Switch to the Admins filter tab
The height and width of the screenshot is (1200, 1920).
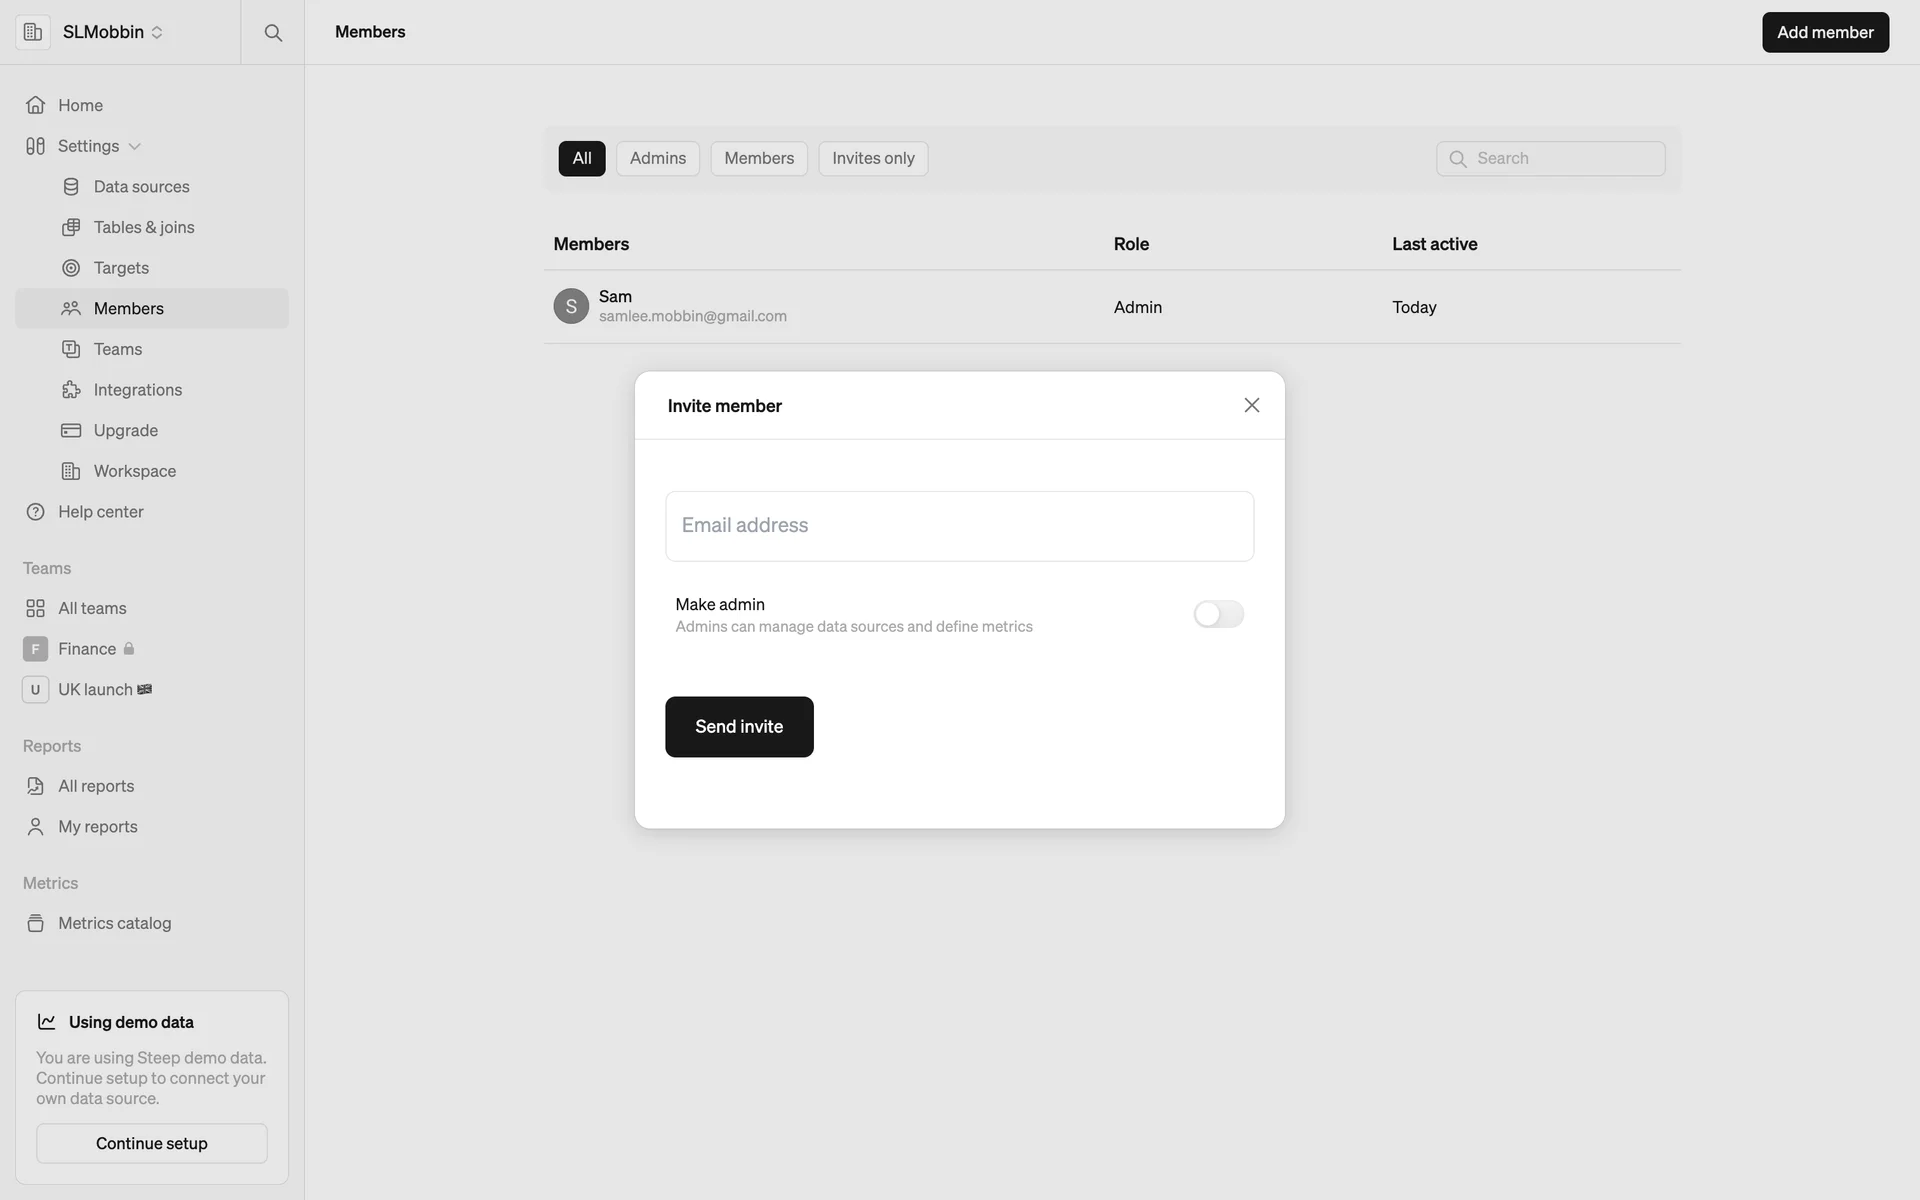point(657,158)
